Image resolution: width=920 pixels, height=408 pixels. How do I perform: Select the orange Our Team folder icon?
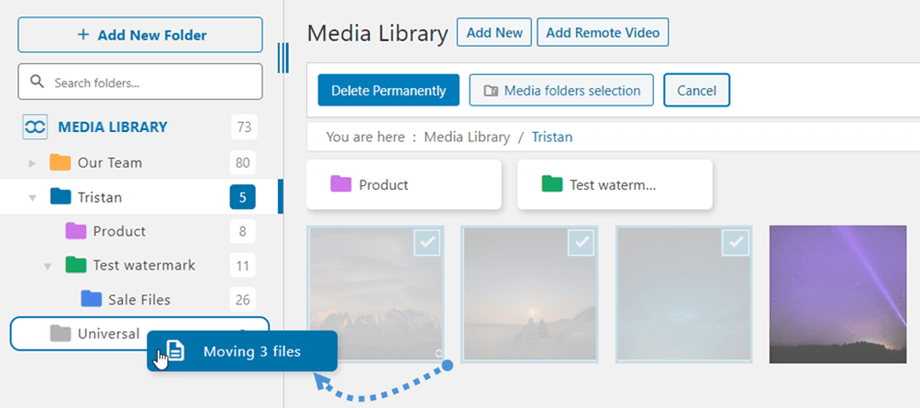coord(60,162)
